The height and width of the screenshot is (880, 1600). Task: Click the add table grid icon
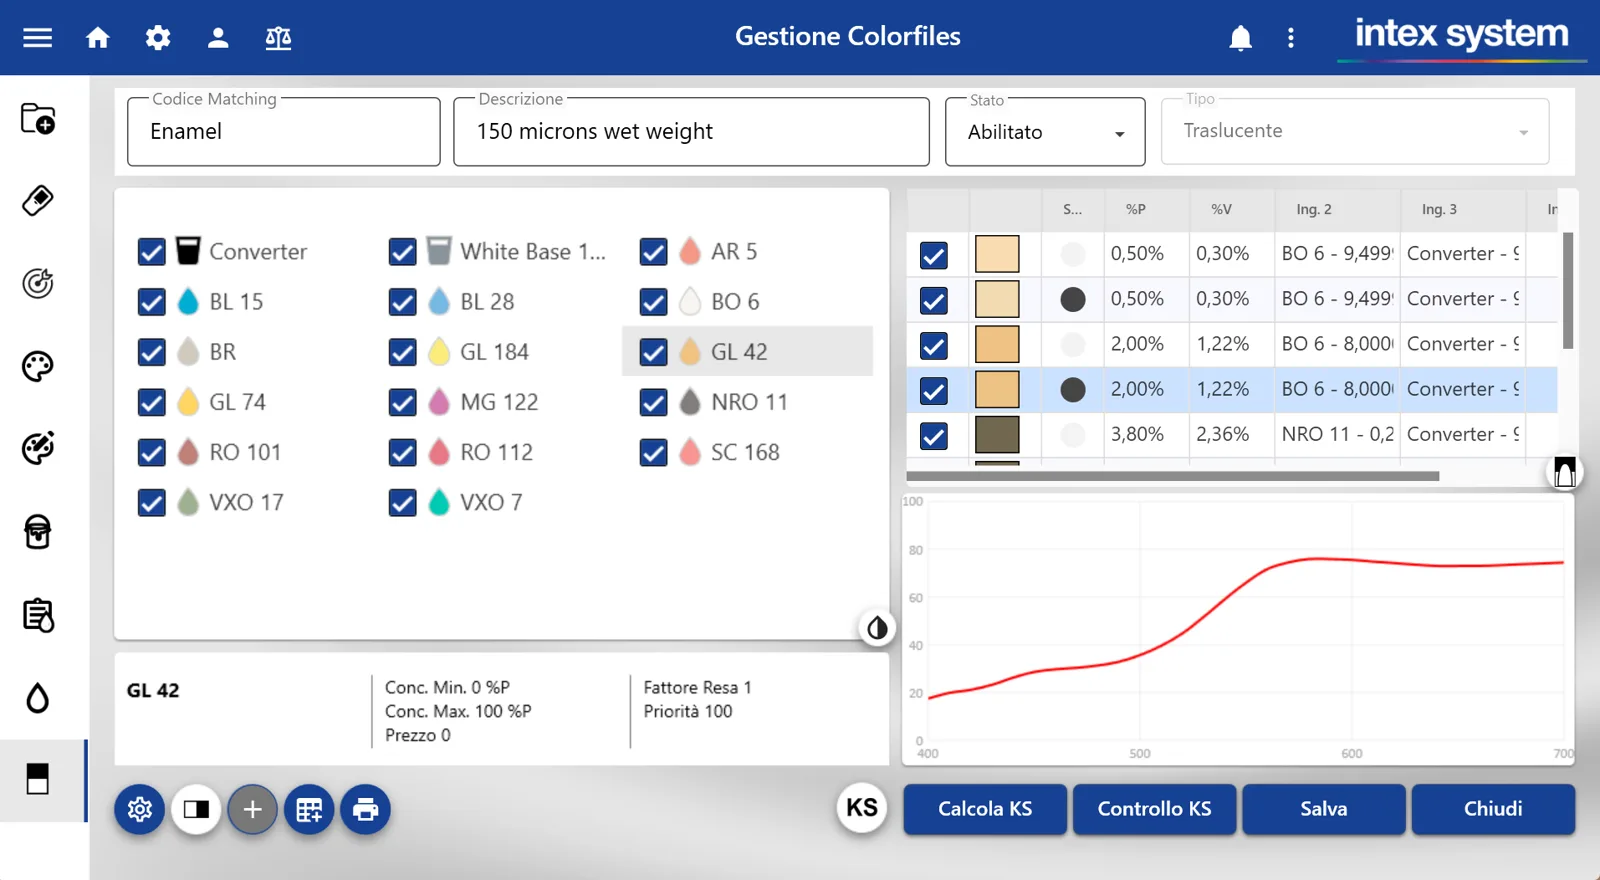pos(309,809)
